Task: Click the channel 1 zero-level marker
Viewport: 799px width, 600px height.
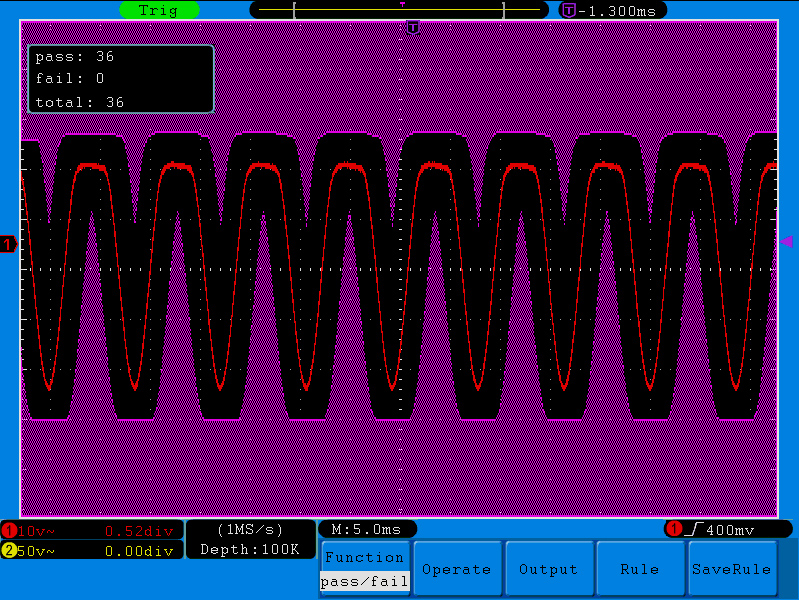Action: (x=8, y=244)
